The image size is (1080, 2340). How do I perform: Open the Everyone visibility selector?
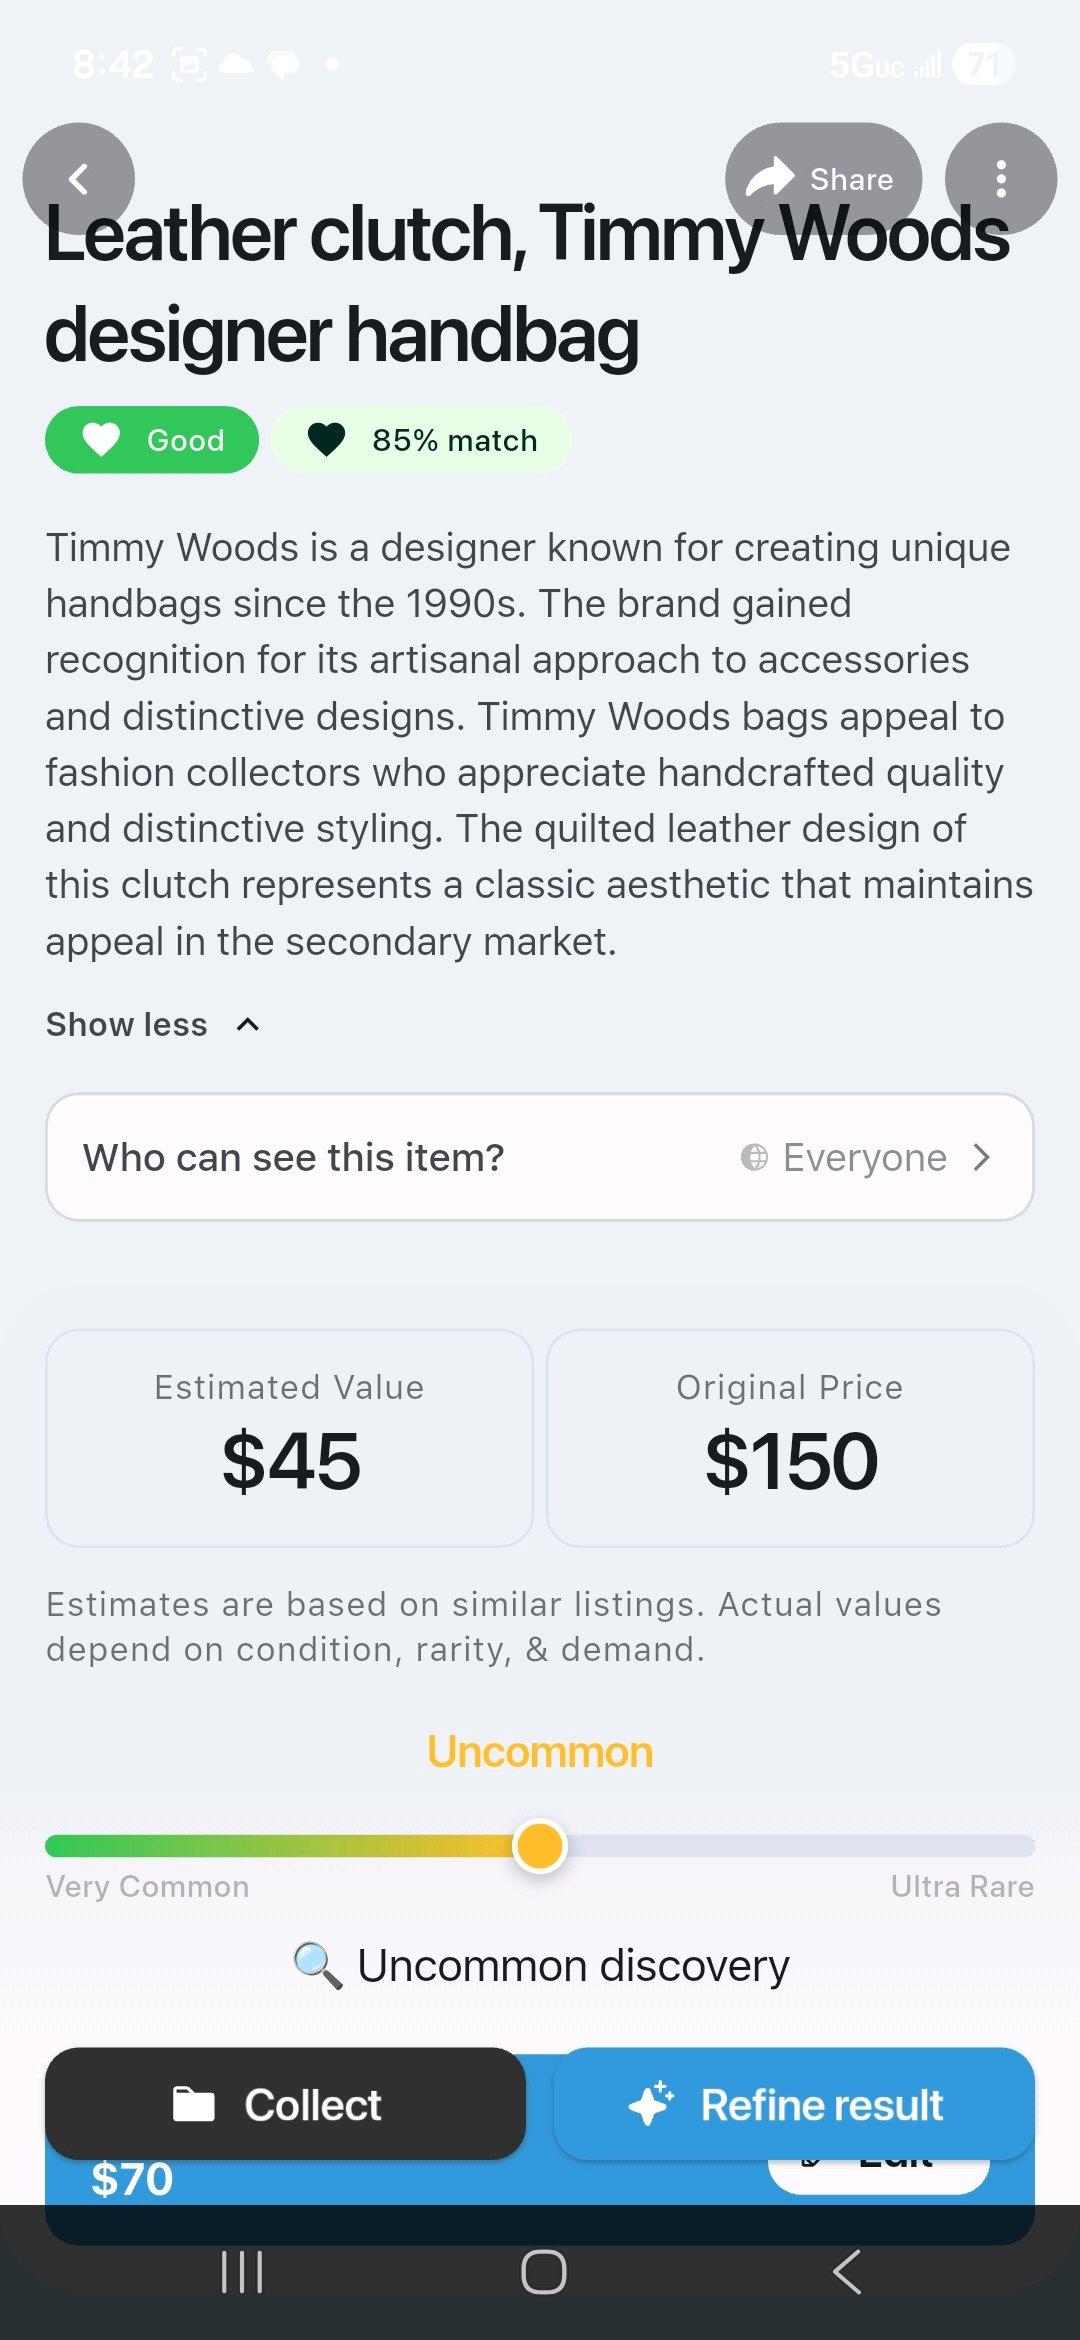[866, 1157]
